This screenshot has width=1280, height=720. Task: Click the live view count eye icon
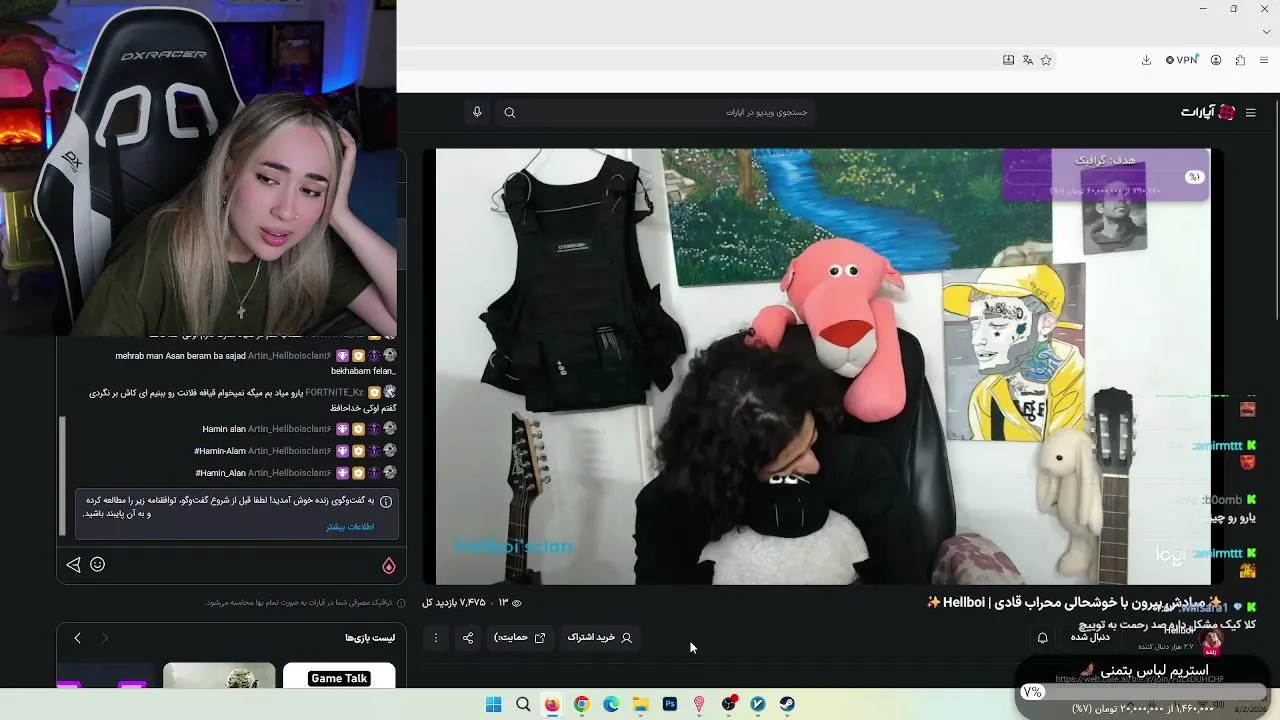point(516,603)
